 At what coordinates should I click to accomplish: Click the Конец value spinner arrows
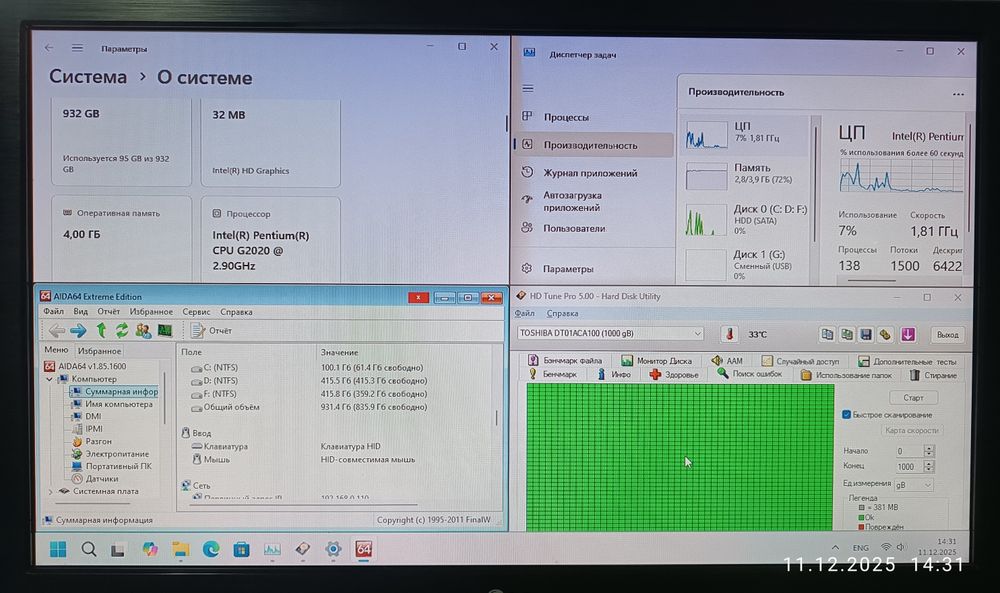(x=929, y=466)
